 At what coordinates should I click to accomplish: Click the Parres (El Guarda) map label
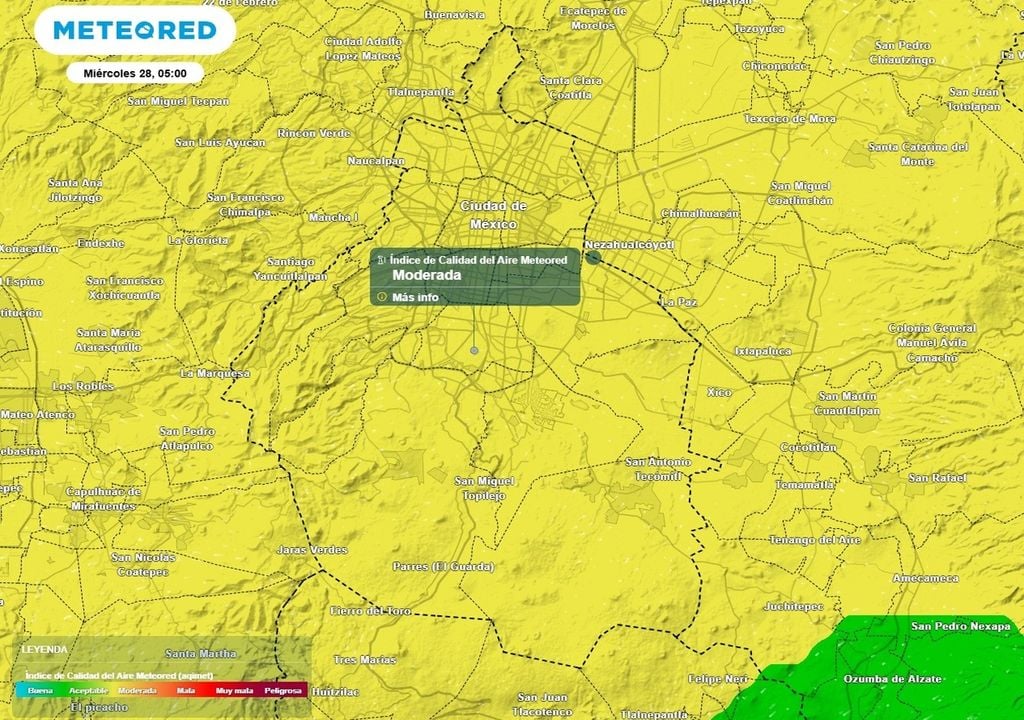[443, 566]
